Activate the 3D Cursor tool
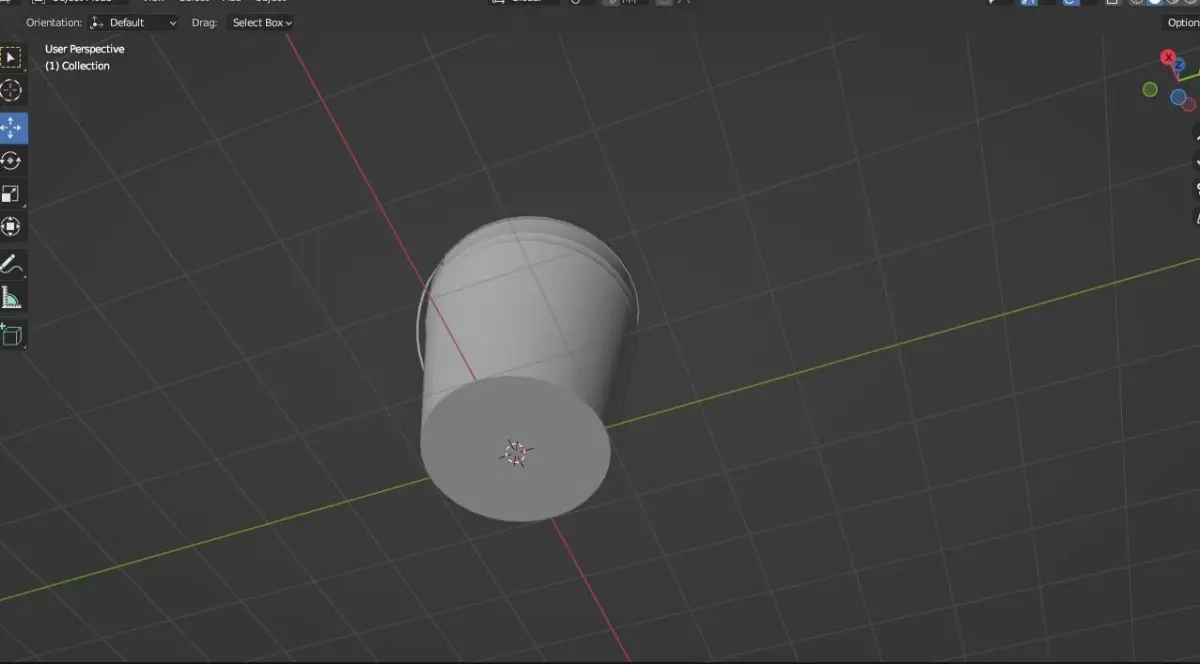Viewport: 1200px width, 664px height. (x=11, y=91)
